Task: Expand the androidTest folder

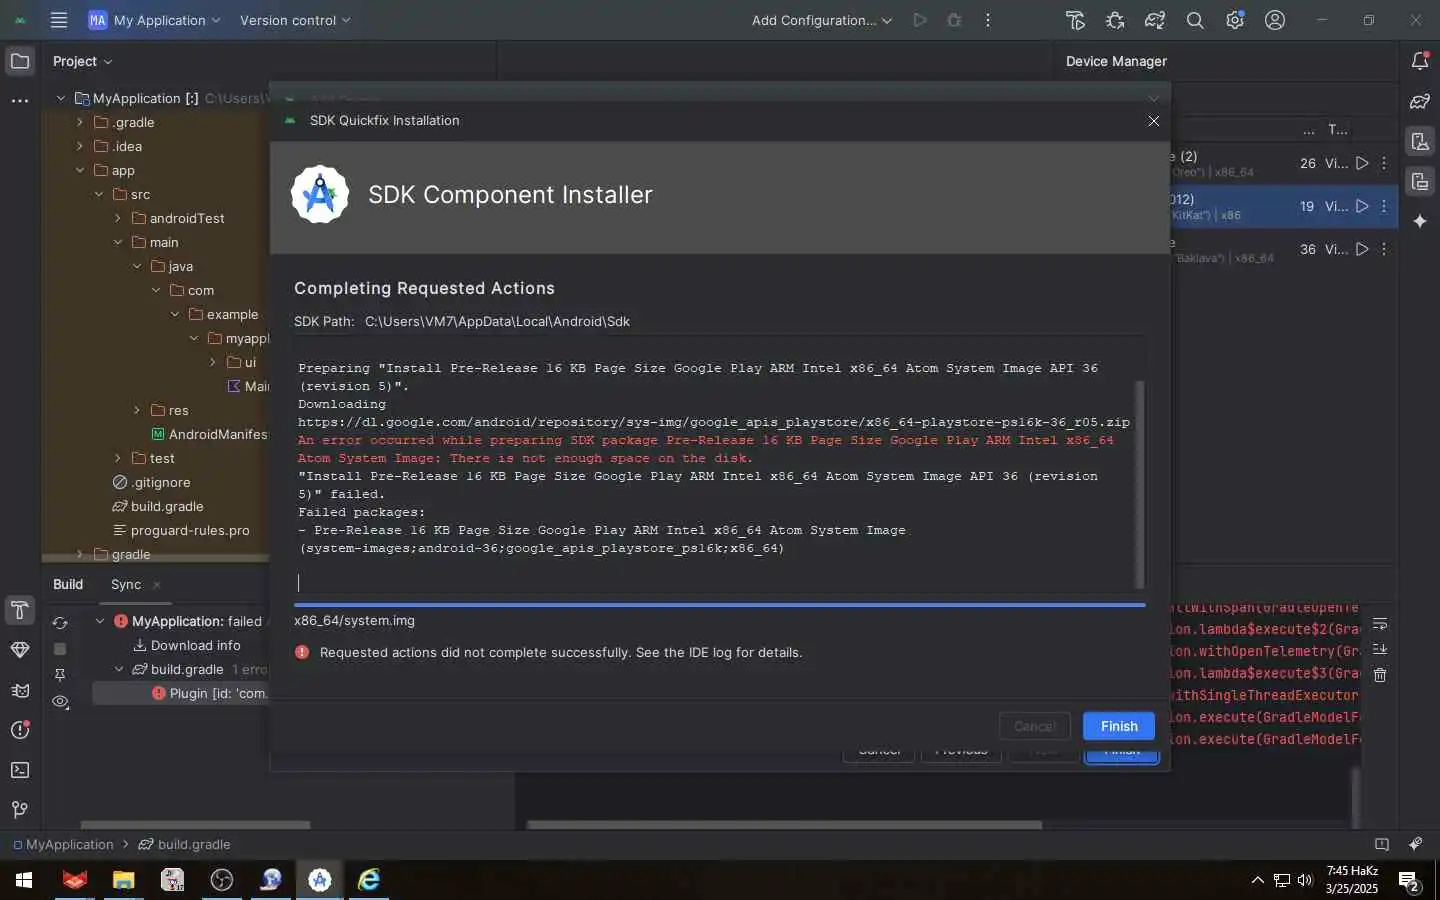Action: (118, 218)
